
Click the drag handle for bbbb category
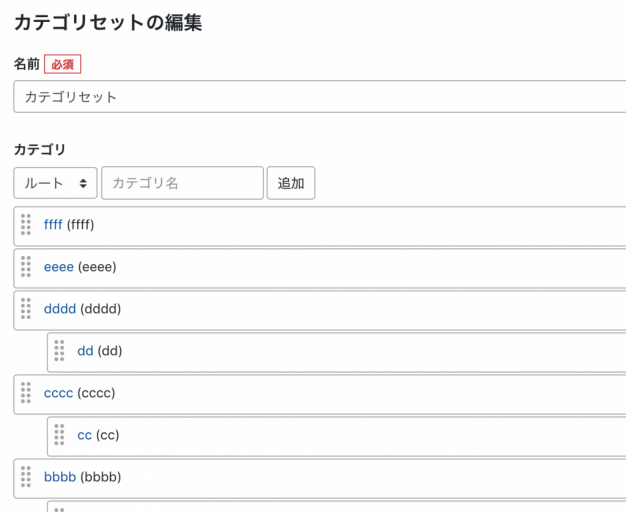click(x=26, y=477)
